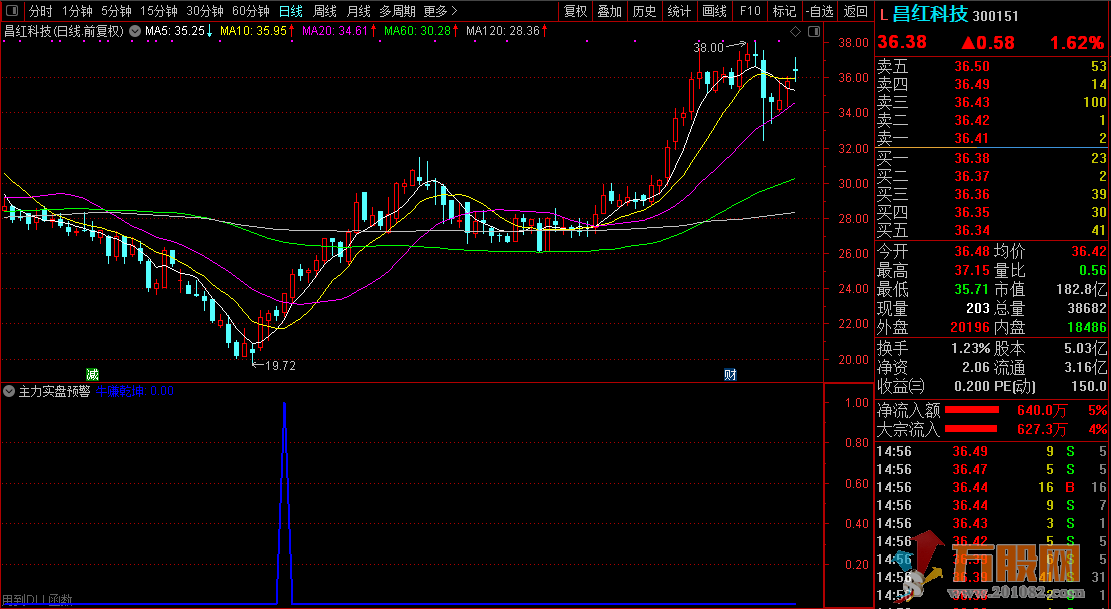Image resolution: width=1111 pixels, height=609 pixels.
Task: Select 买五 bid price 36.34
Action: point(972,230)
